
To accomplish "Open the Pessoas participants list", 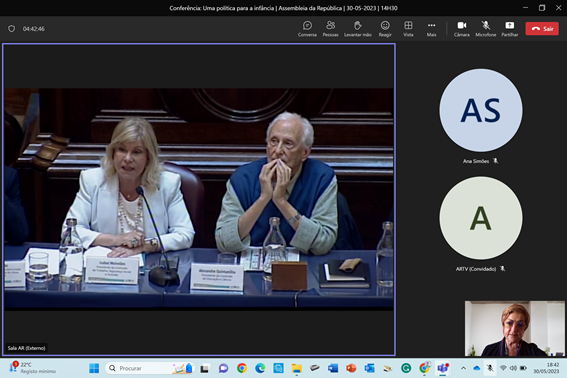I will point(330,29).
